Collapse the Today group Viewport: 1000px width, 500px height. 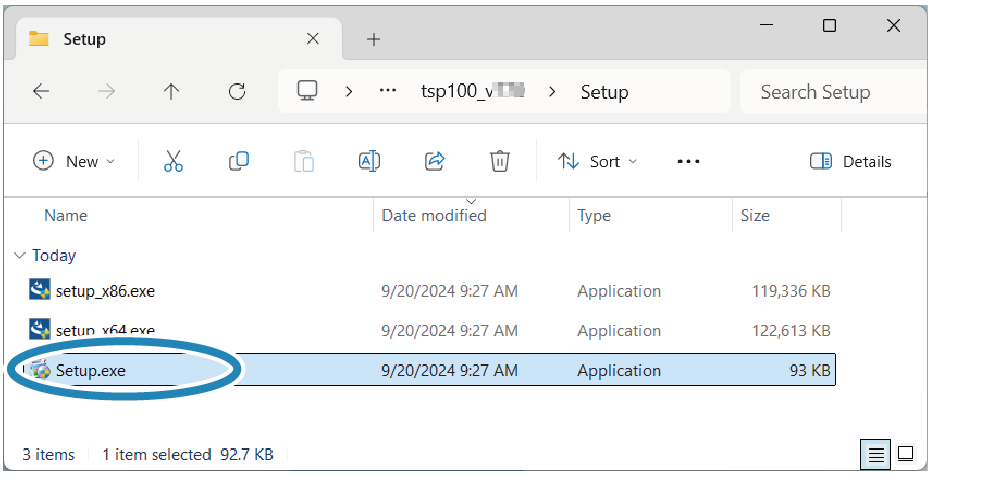pyautogui.click(x=20, y=256)
